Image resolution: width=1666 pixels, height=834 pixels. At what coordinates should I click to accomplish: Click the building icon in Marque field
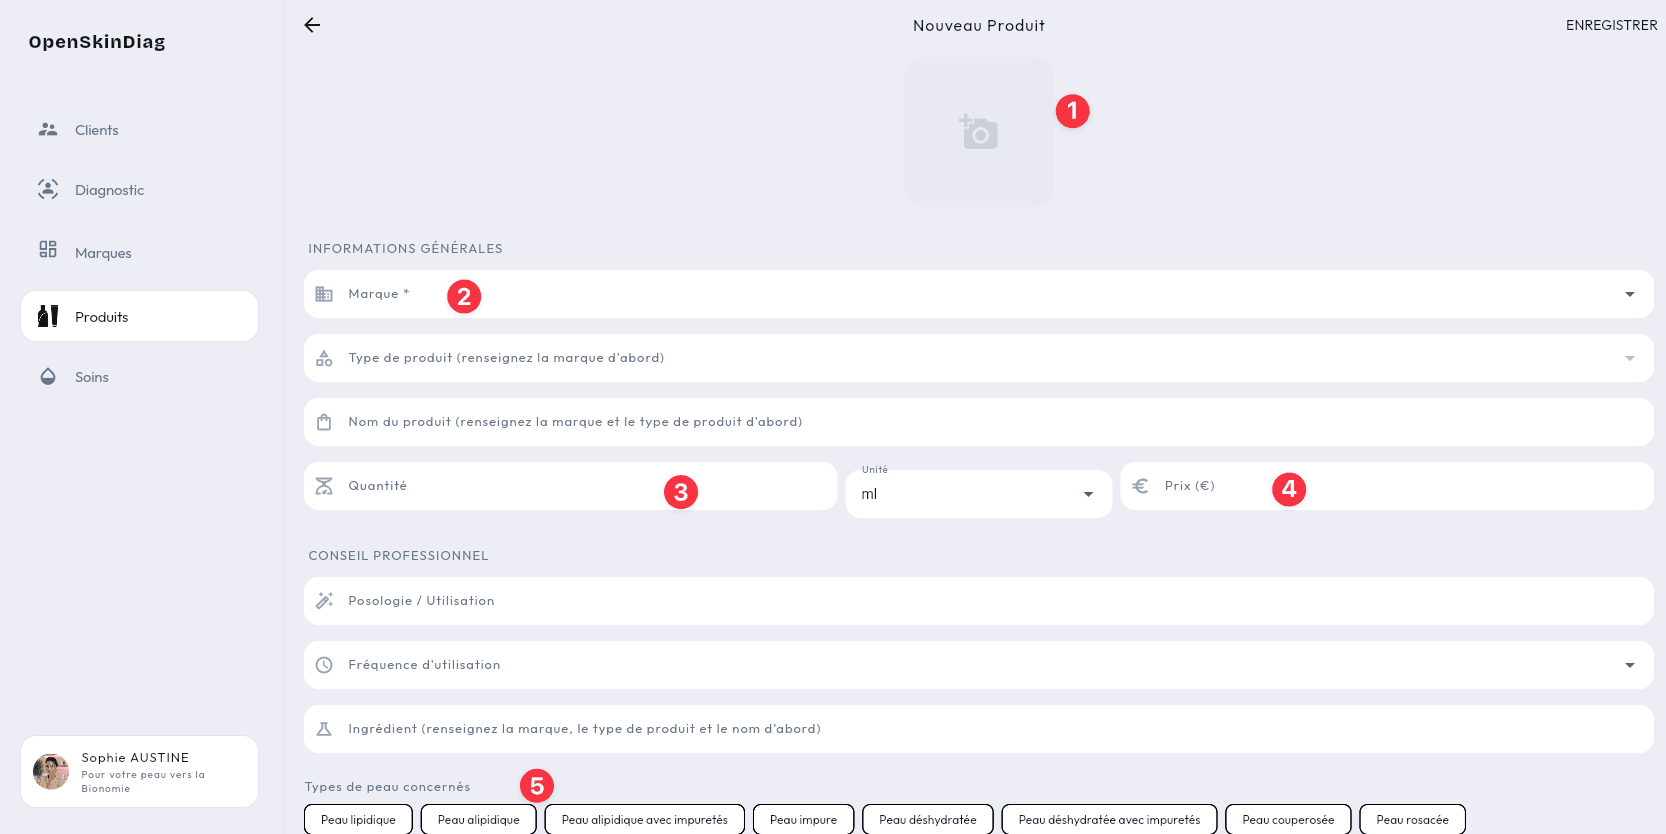324,294
